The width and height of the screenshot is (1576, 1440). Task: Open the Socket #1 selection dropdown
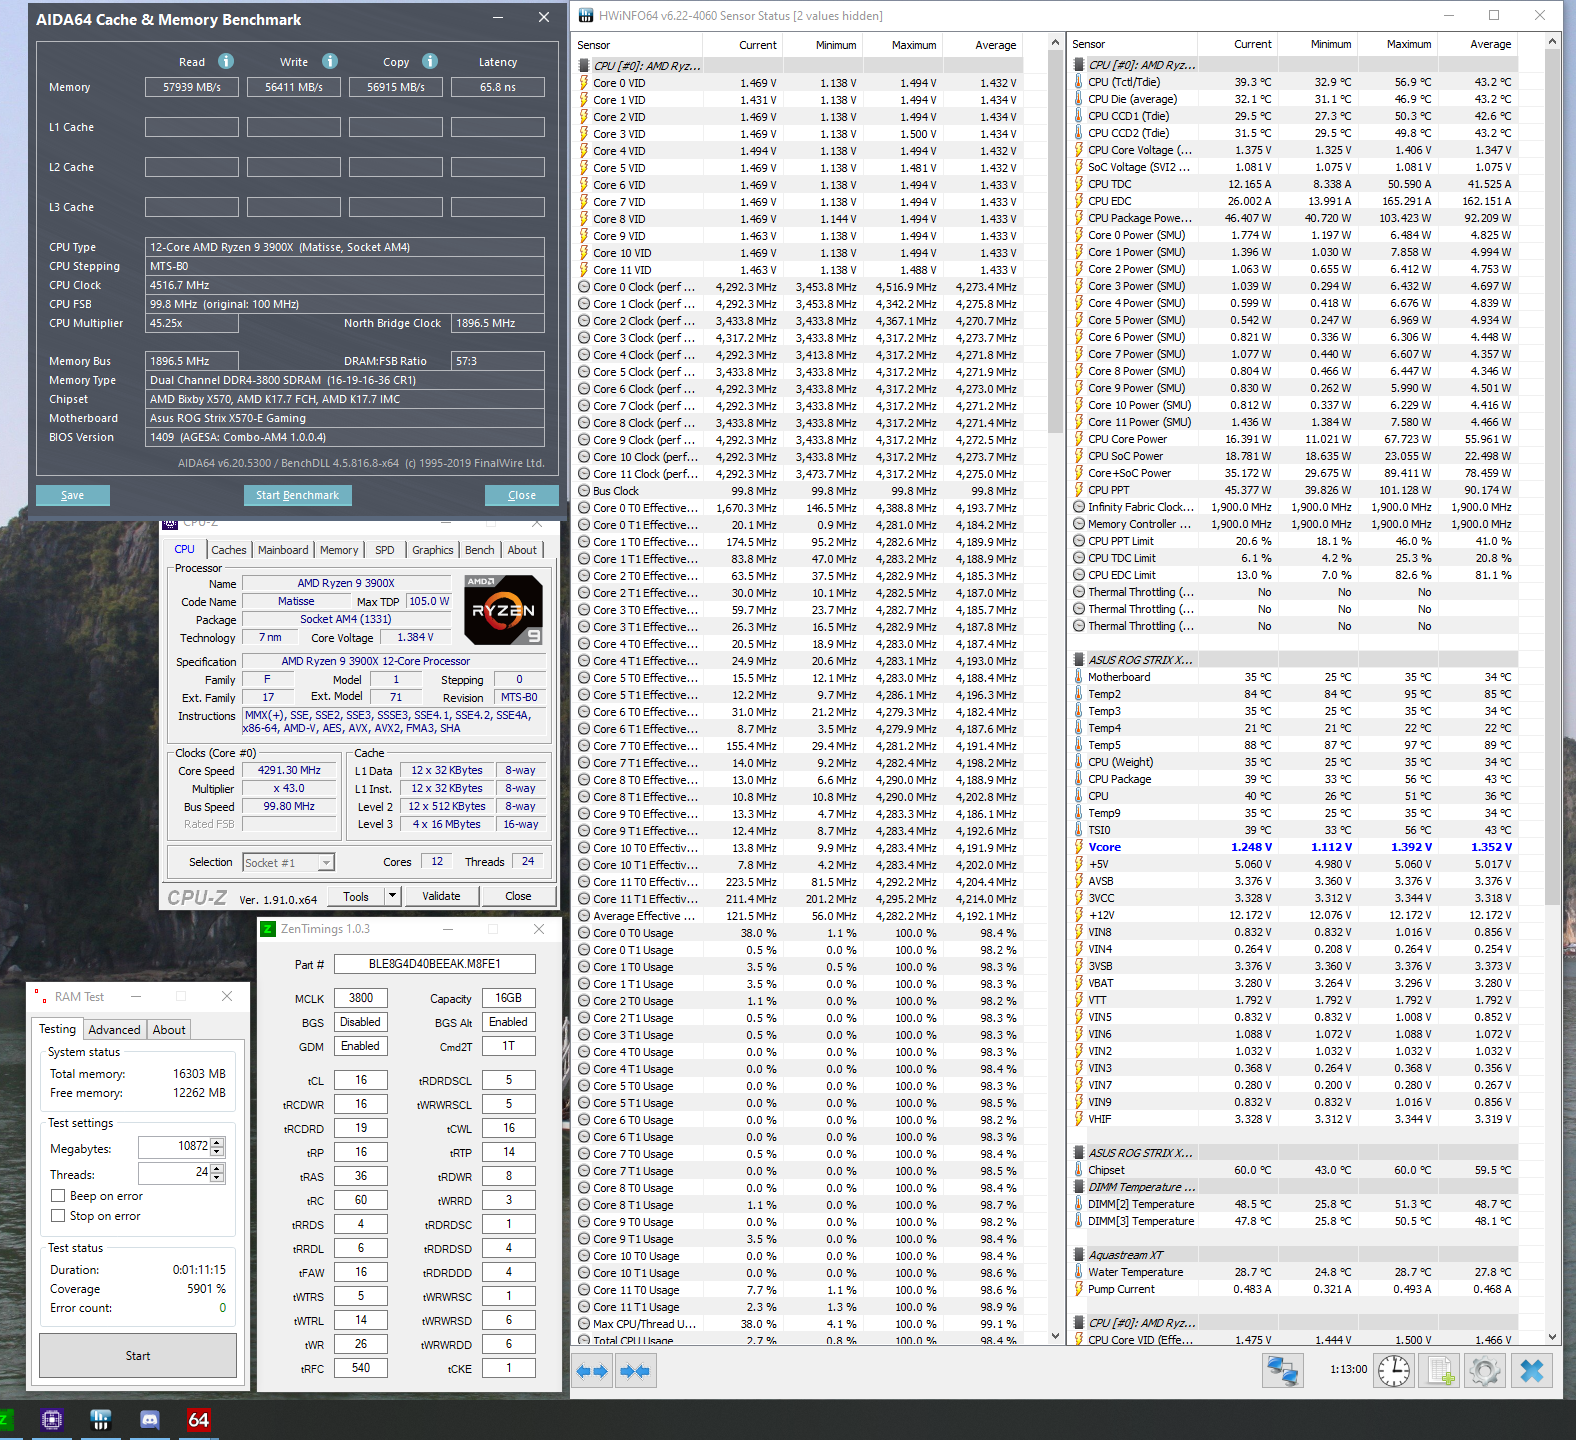[326, 862]
